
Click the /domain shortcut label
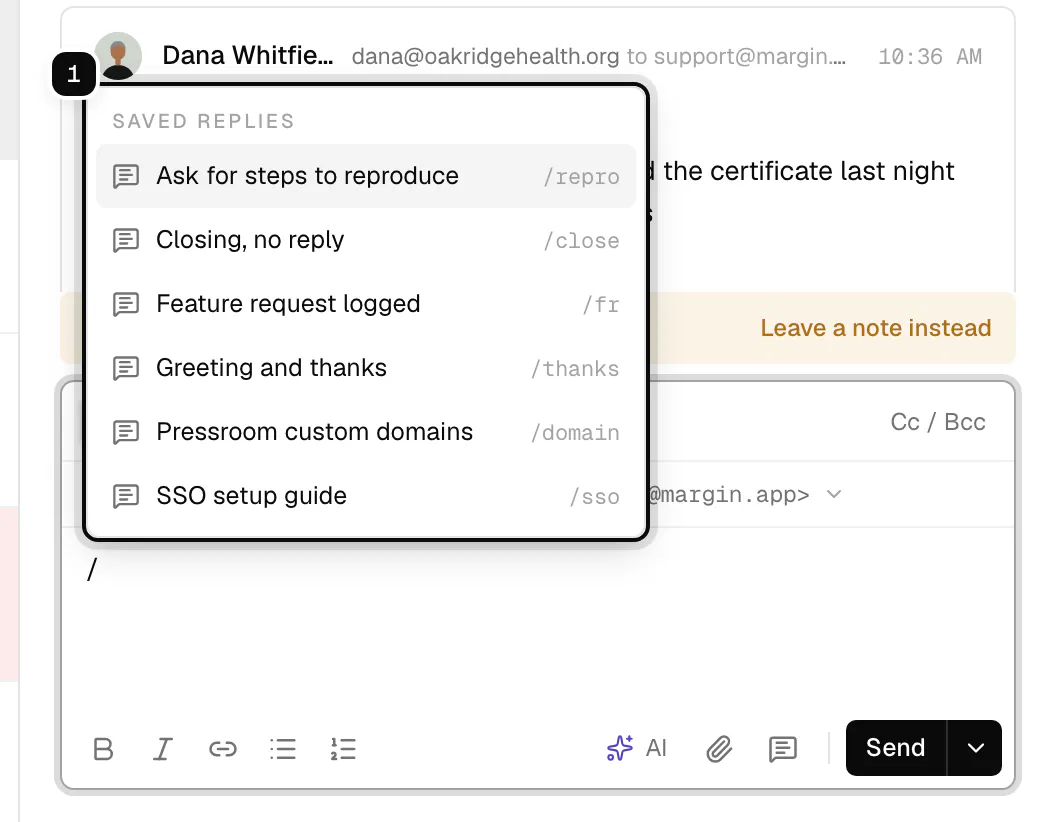575,432
